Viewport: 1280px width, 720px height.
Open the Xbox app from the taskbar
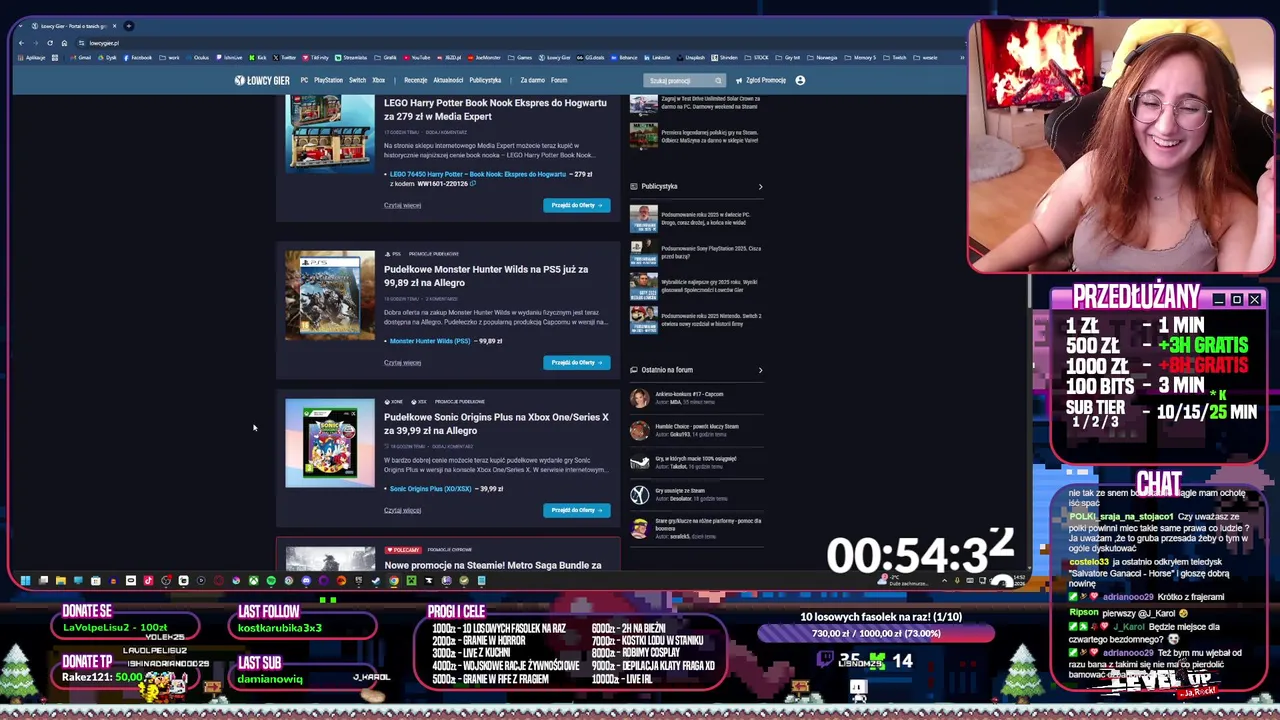(x=254, y=580)
